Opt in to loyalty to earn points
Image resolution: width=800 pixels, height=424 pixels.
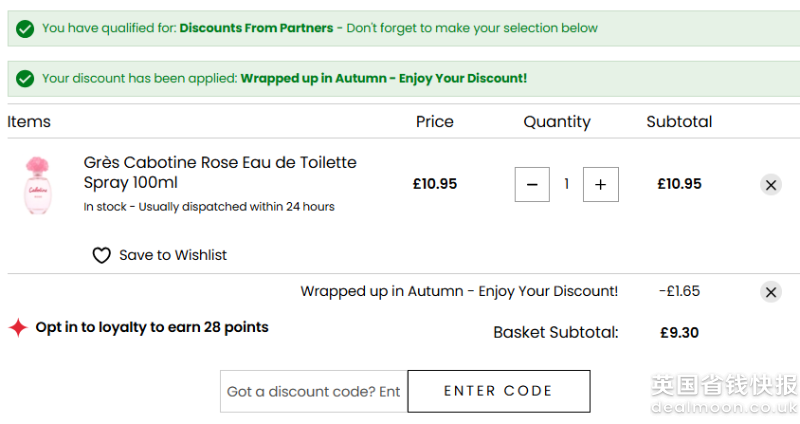[x=151, y=327]
